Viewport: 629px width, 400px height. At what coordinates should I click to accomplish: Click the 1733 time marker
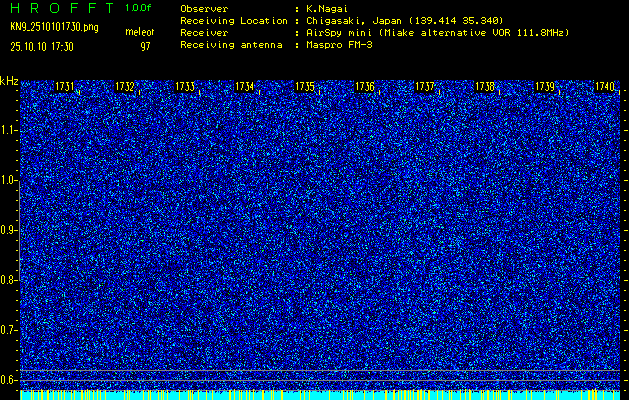(x=184, y=88)
